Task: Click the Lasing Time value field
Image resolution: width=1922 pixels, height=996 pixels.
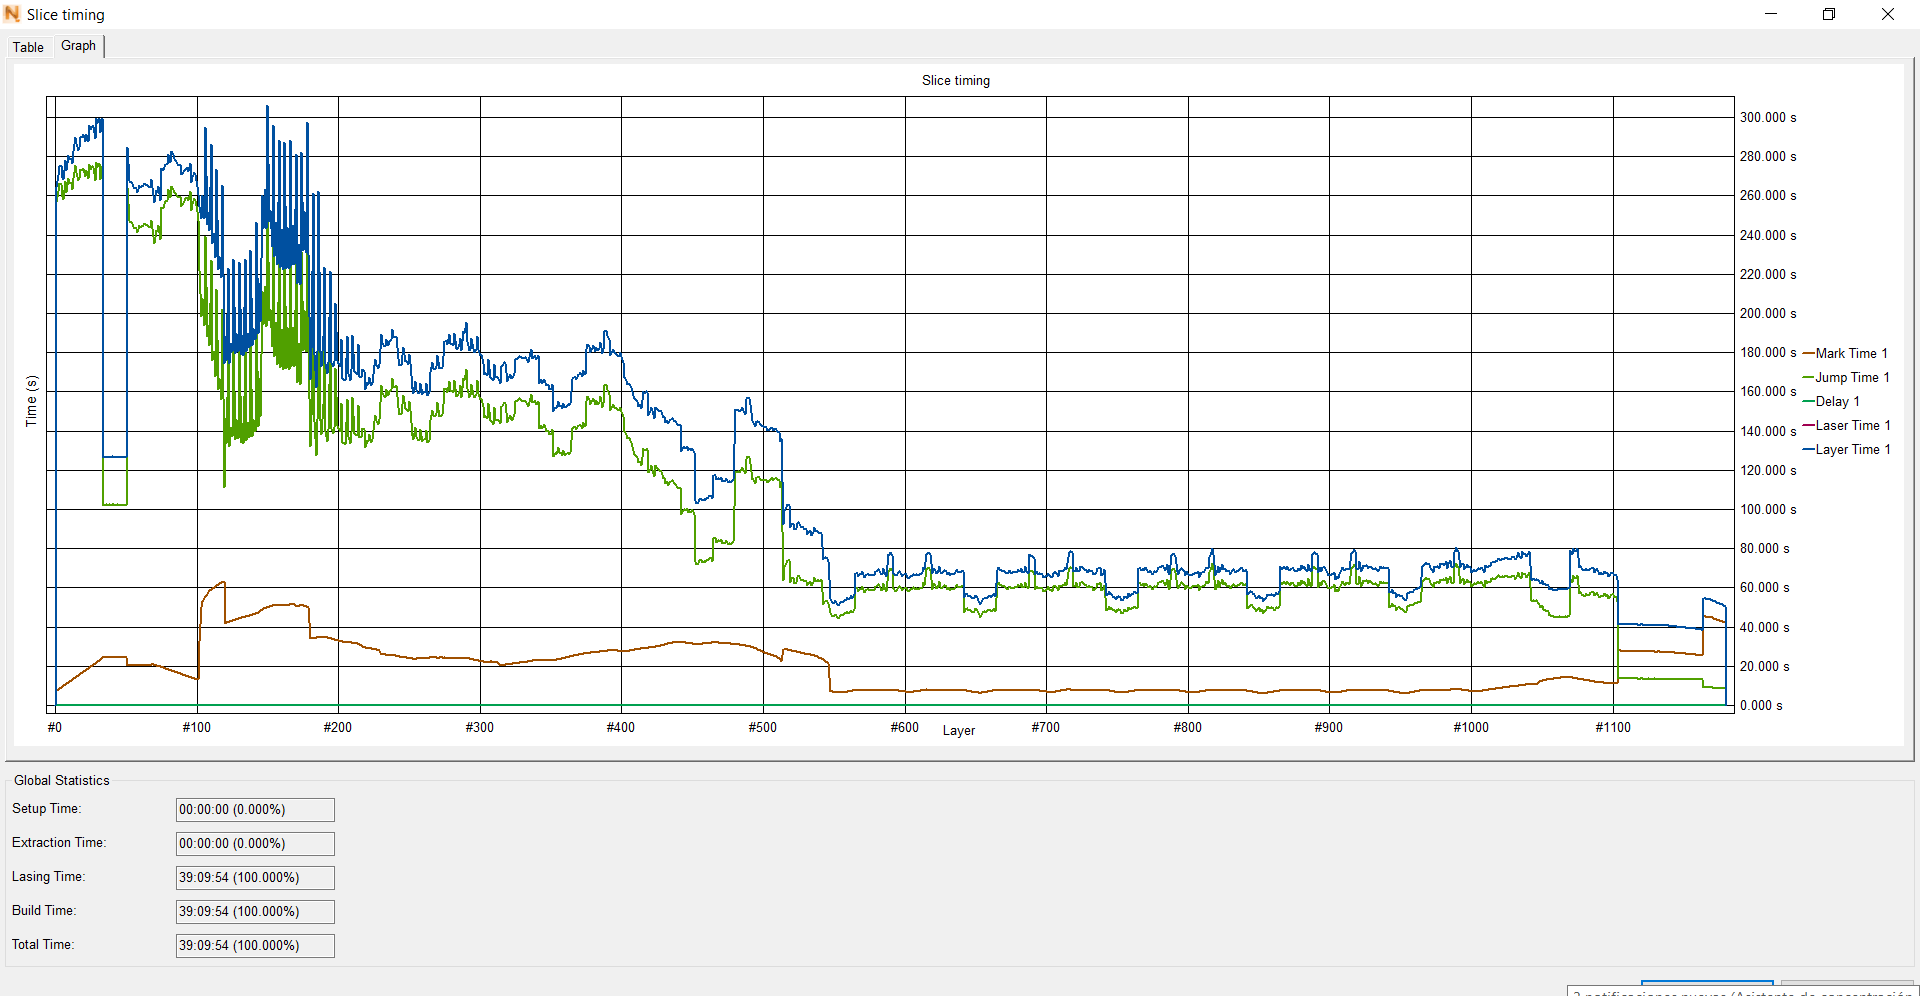Action: click(255, 878)
